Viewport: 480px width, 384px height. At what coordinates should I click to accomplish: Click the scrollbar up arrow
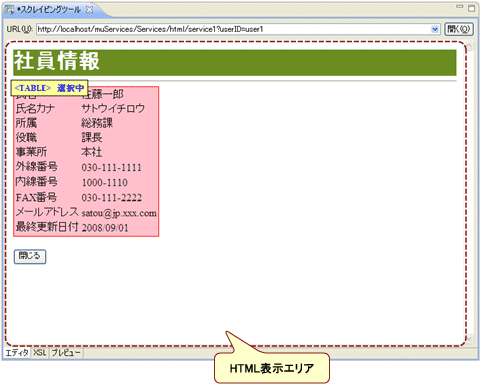470,46
